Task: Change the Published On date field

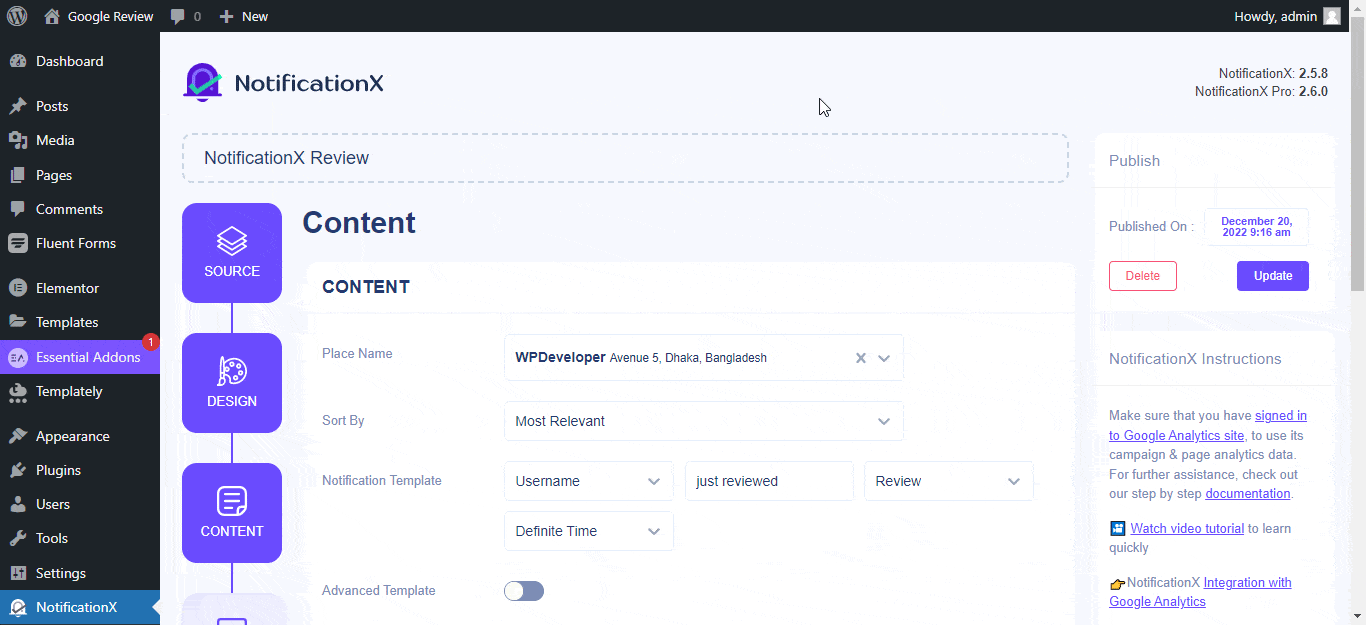Action: 1256,227
